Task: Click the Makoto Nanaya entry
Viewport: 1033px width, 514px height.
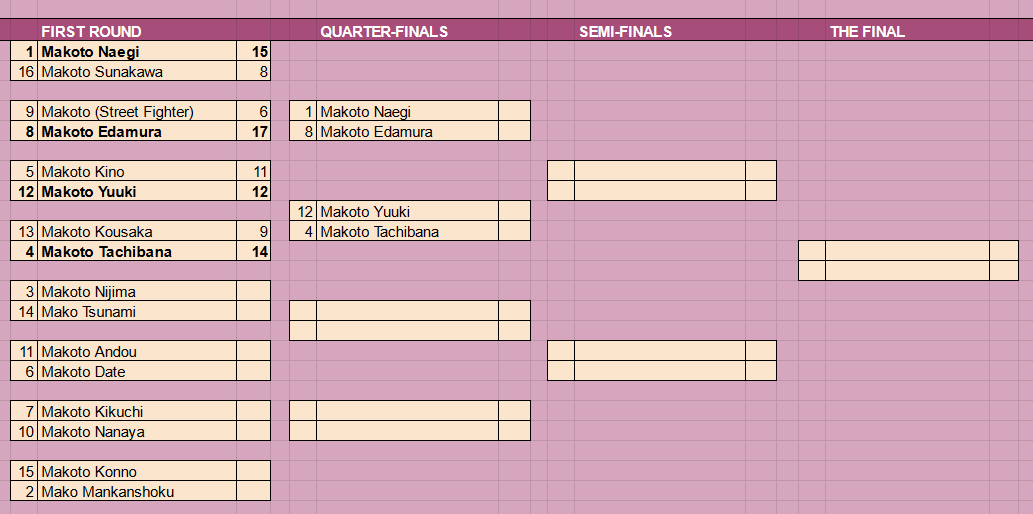Action: (137, 431)
